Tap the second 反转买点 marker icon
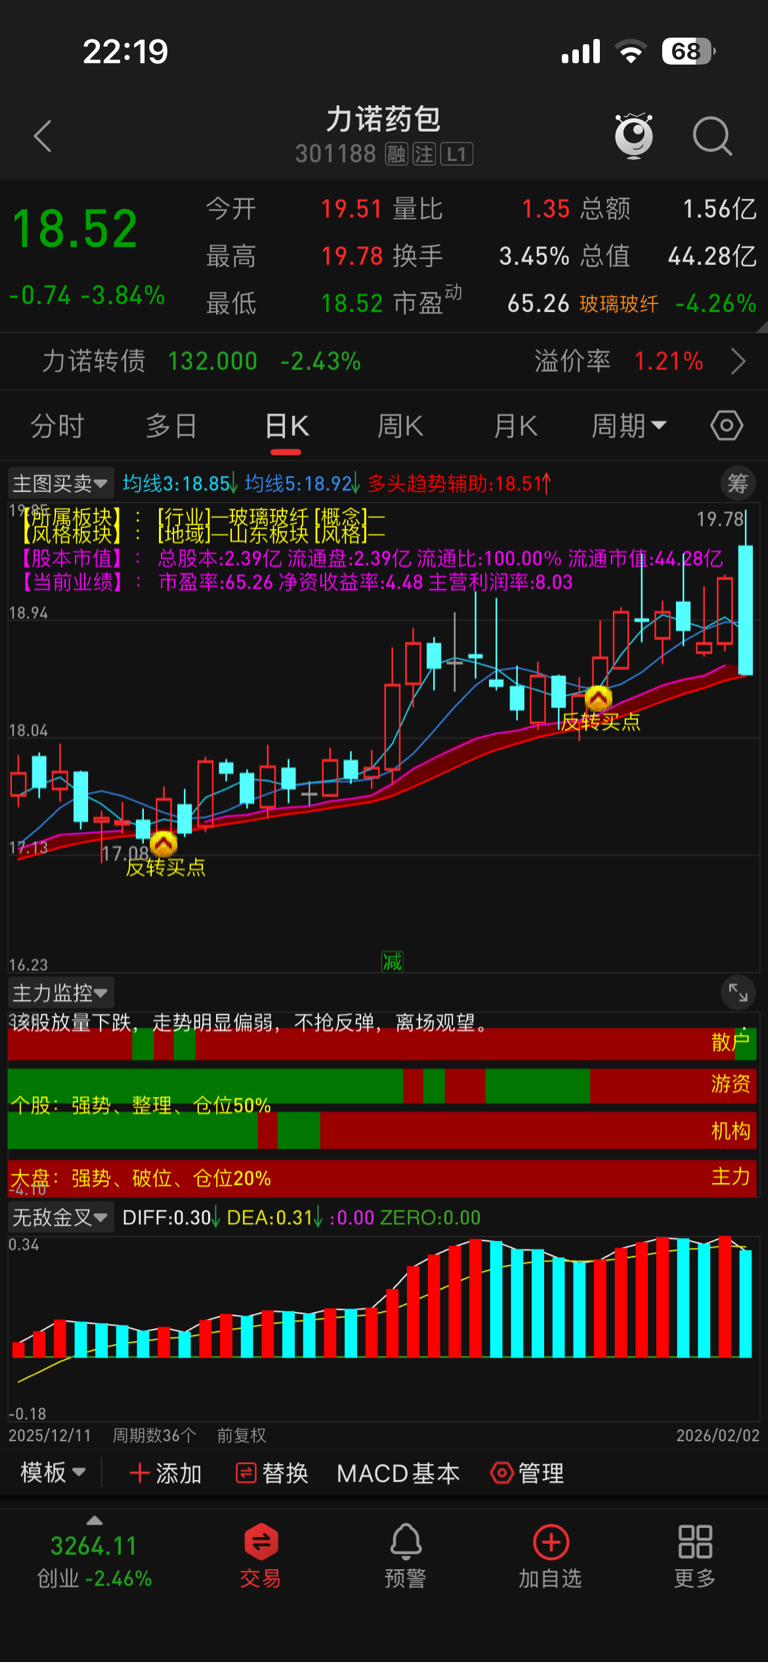 [598, 698]
